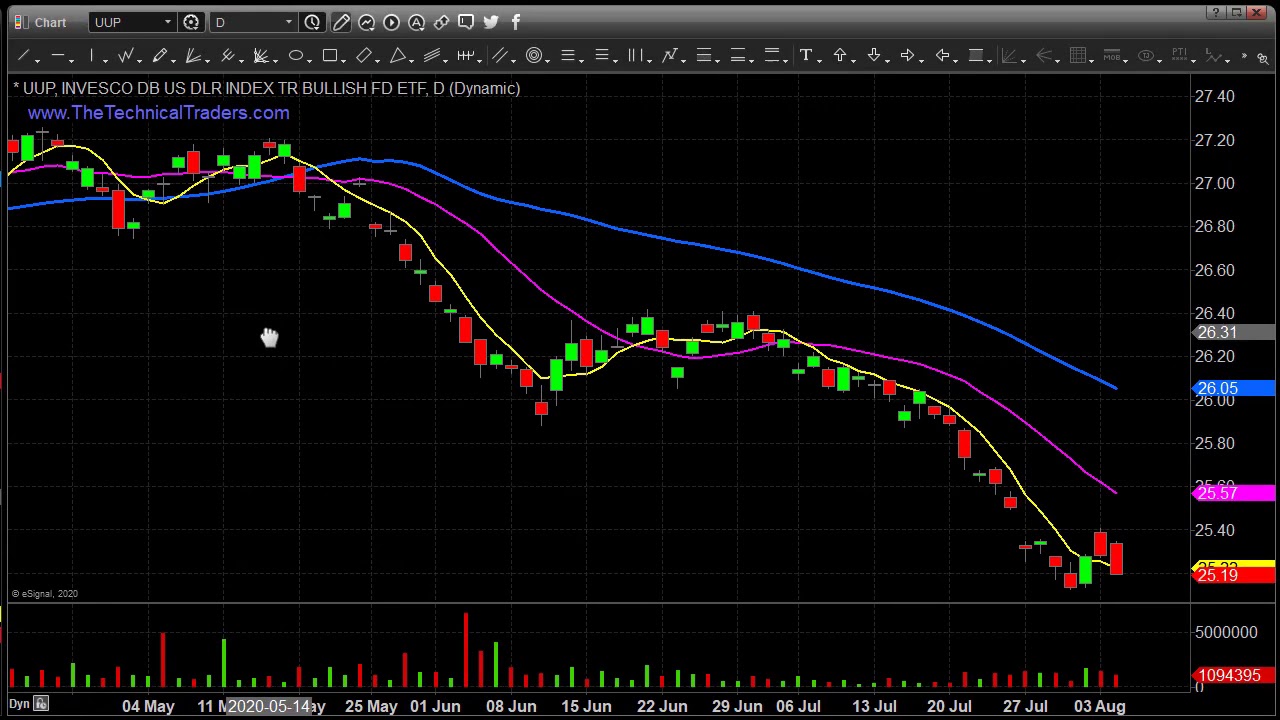Open the studies chart-line icon
The image size is (1280, 720).
point(367,22)
